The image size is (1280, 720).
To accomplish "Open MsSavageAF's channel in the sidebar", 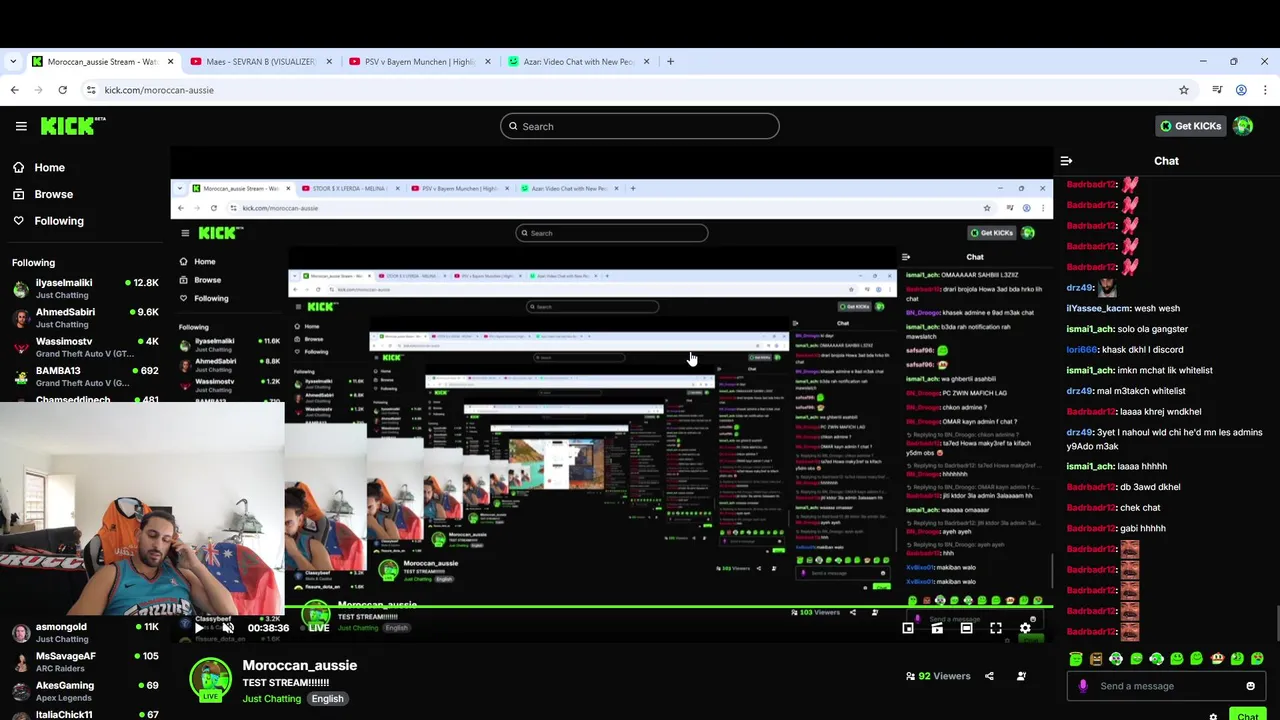I will click(x=85, y=662).
